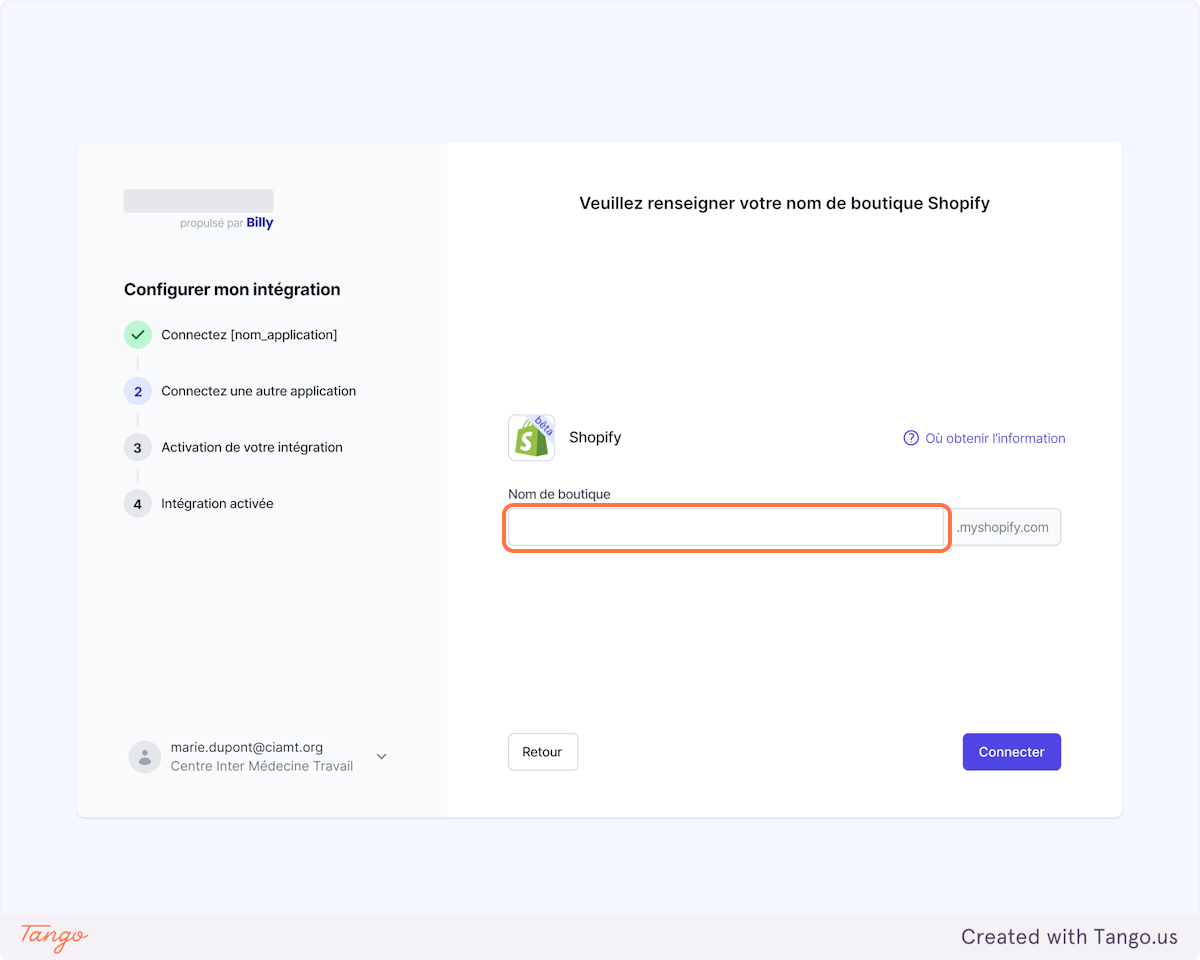Viewport: 1200px width, 960px height.
Task: Click the user avatar icon
Action: click(145, 757)
